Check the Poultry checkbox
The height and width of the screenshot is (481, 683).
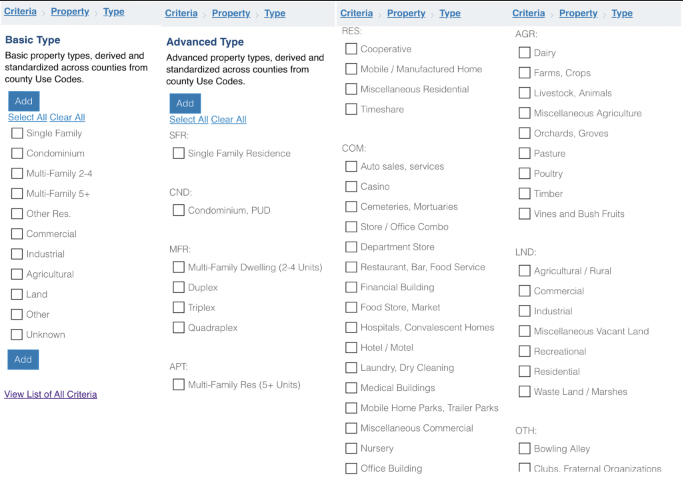524,174
